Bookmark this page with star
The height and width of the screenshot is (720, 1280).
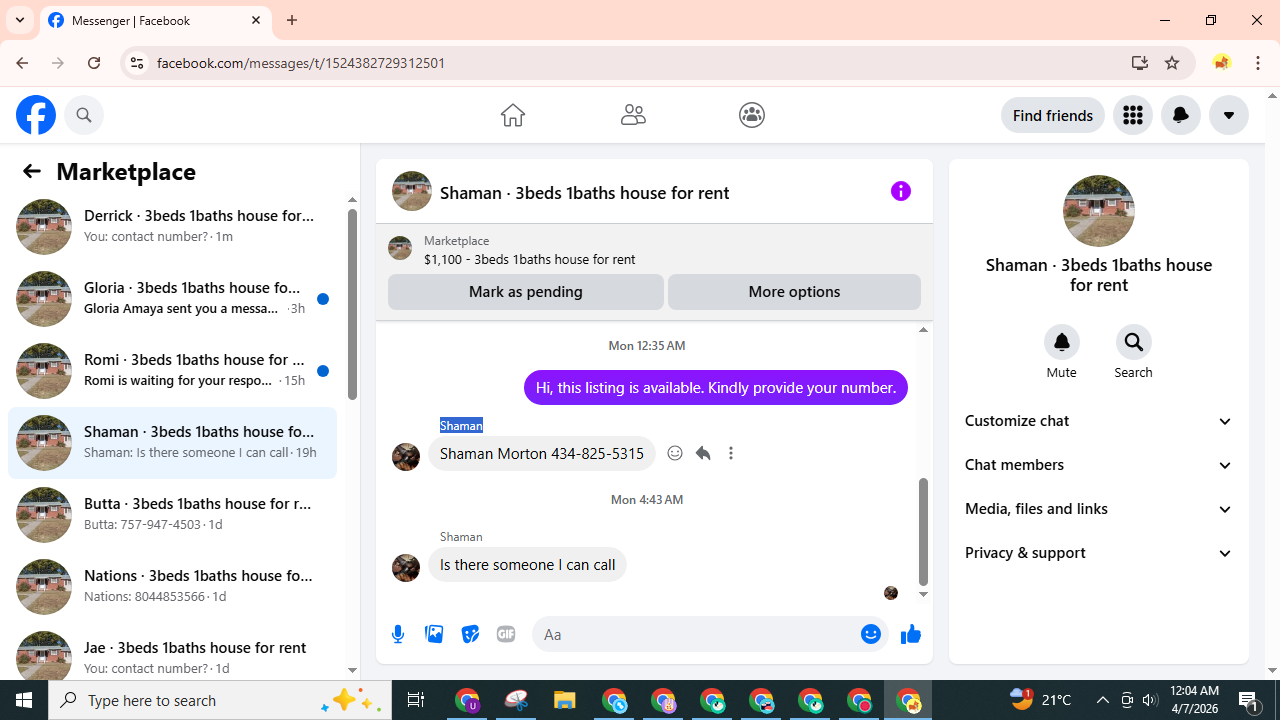[1172, 63]
